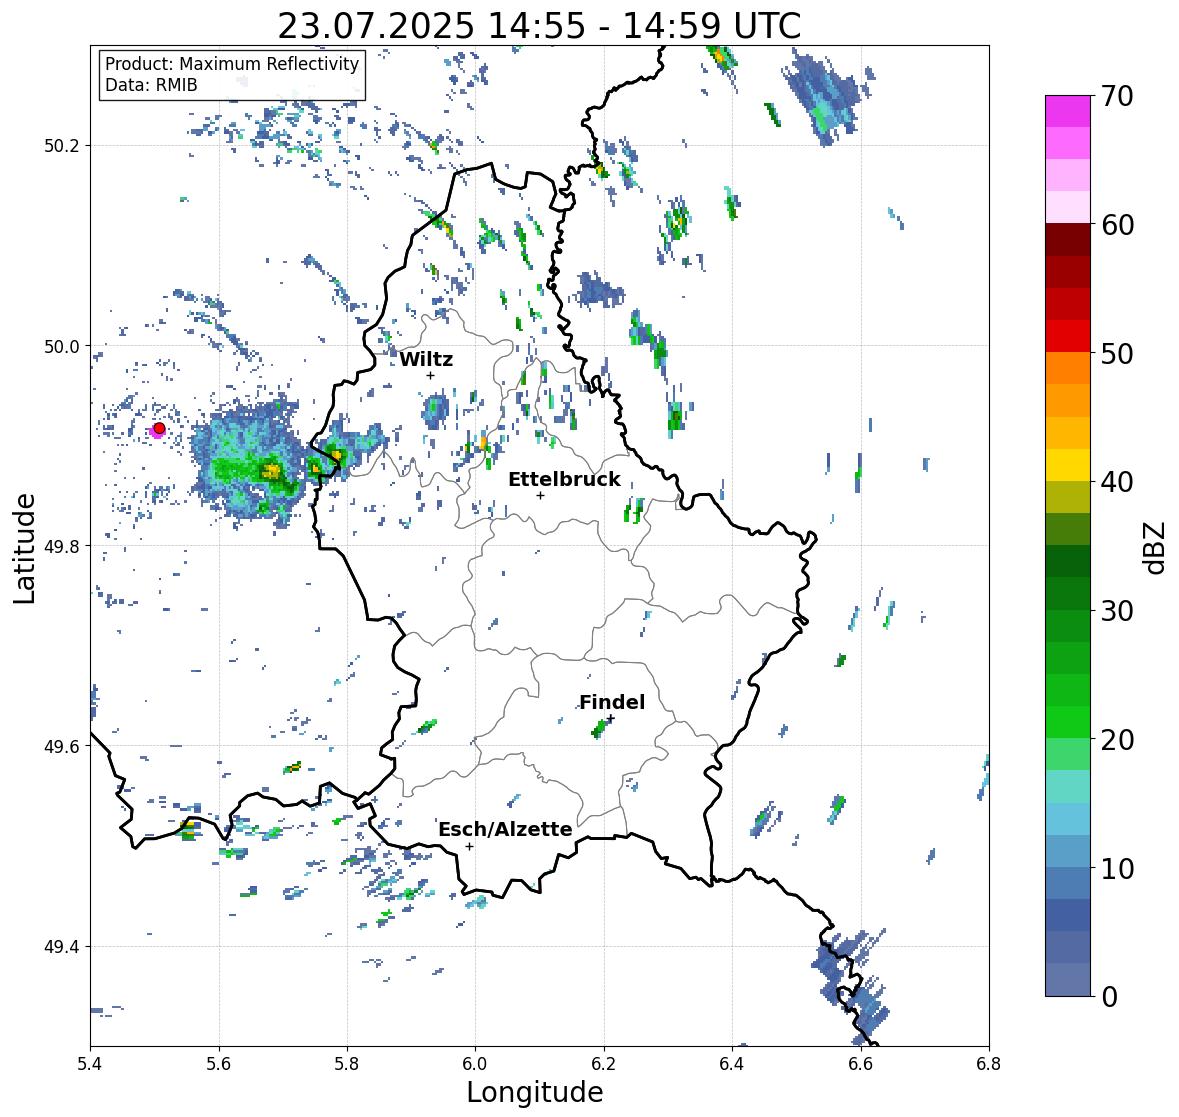The height and width of the screenshot is (1117, 1179).
Task: Click the latitude tick label 49.6
Action: click(62, 746)
